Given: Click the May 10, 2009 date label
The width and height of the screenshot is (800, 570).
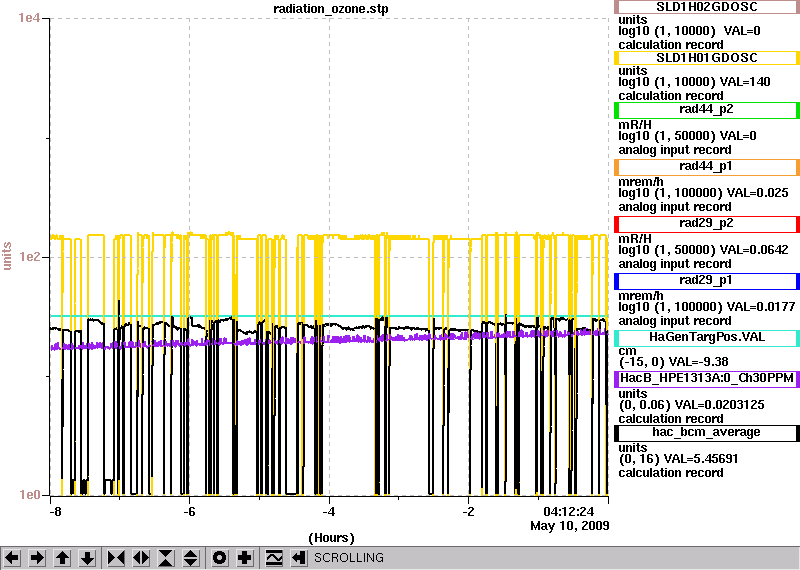Looking at the screenshot, I should (569, 526).
